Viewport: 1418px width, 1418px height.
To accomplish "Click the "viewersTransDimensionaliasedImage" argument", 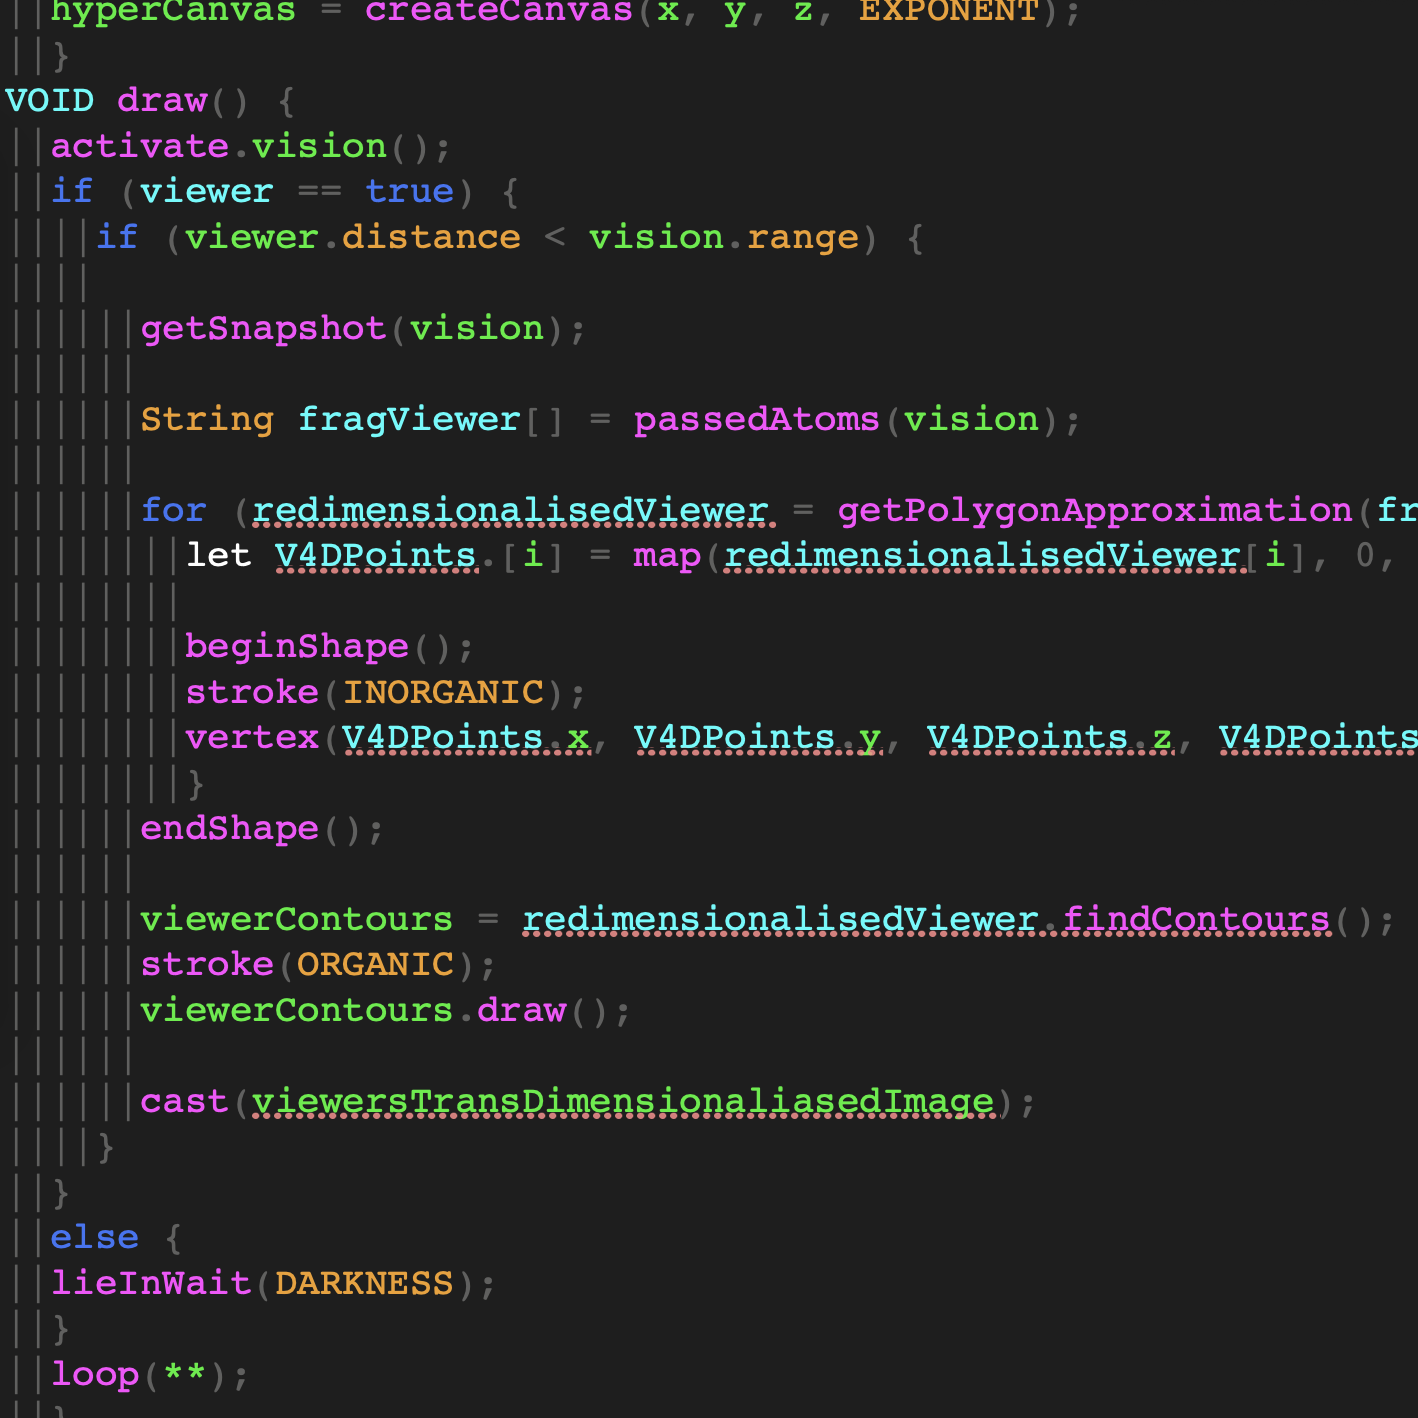I will point(622,1101).
